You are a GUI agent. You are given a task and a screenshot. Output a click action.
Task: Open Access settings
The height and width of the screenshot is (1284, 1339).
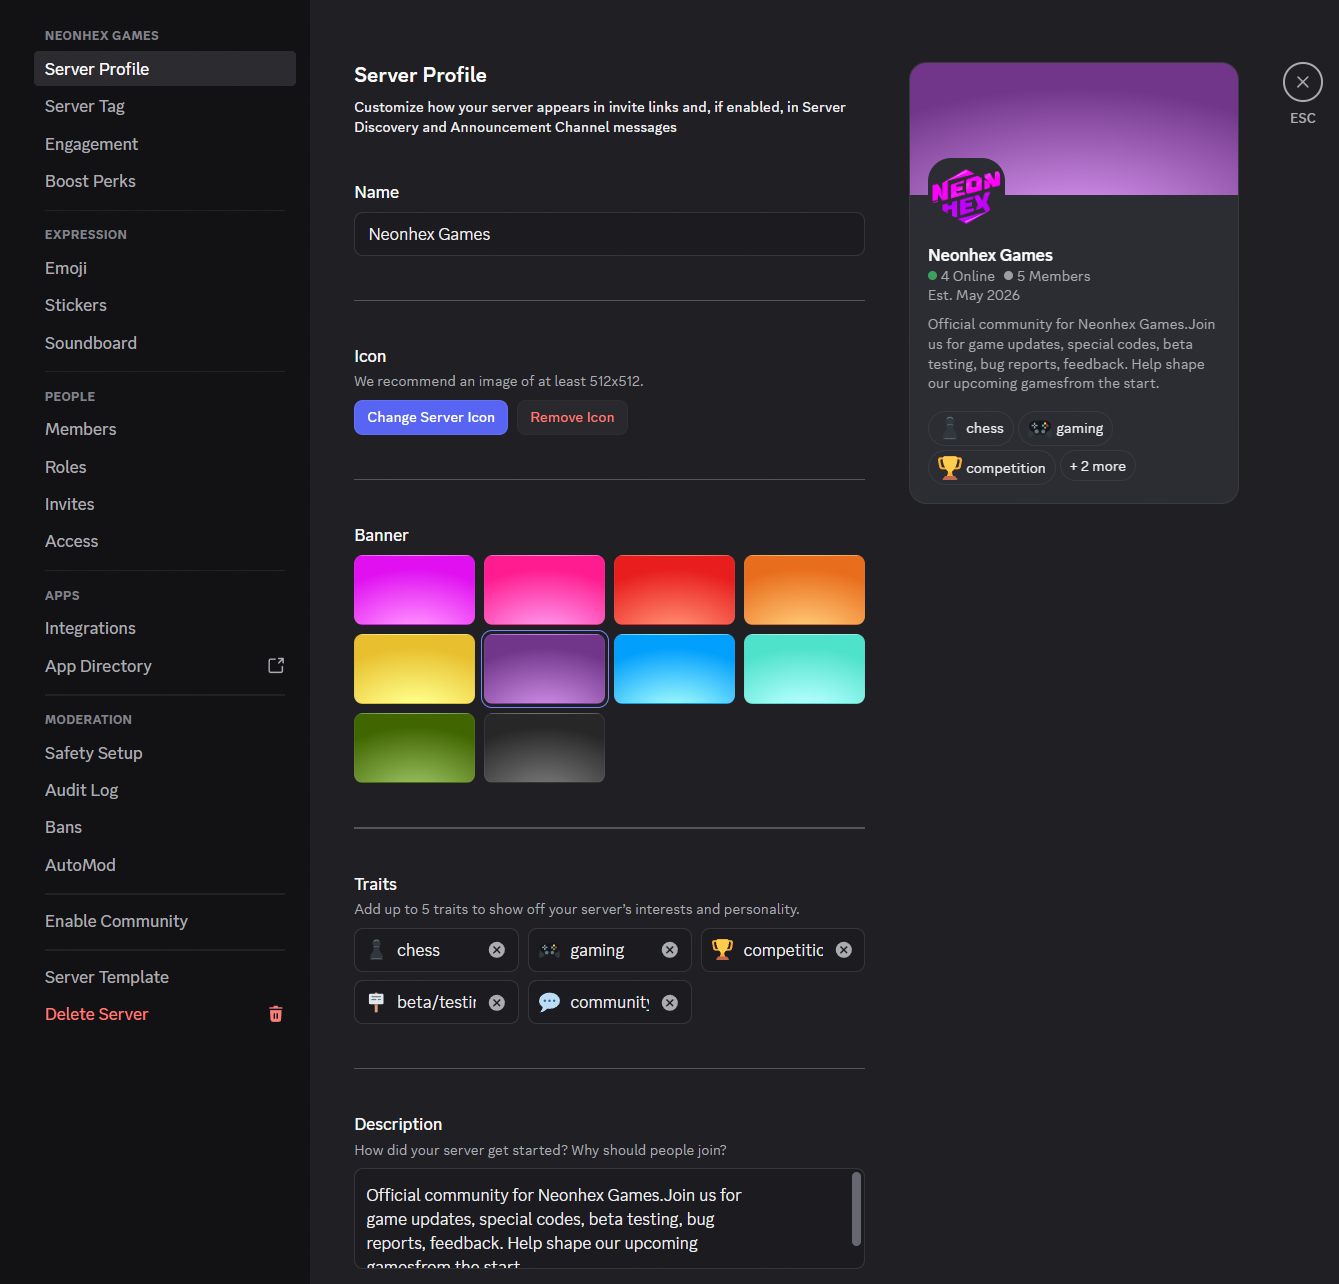click(x=165, y=541)
